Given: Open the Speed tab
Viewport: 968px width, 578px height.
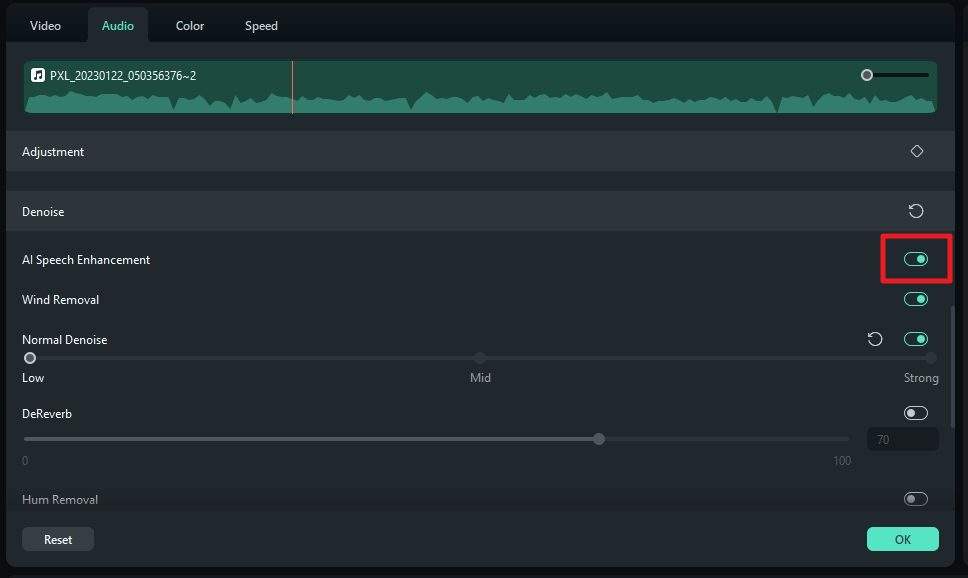Looking at the screenshot, I should [x=261, y=26].
